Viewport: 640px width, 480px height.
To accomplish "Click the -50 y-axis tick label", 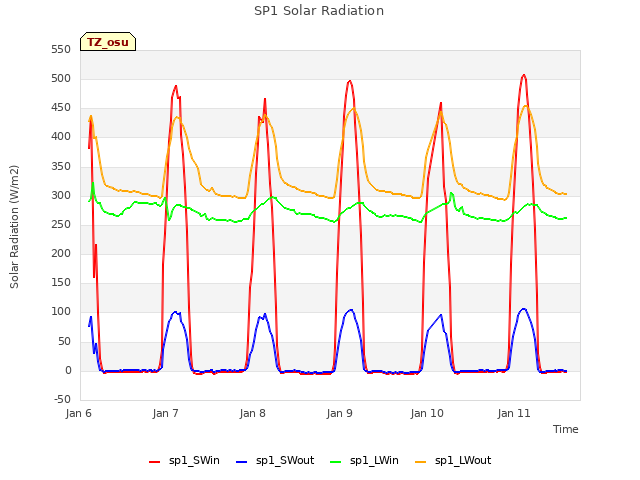I will pos(62,399).
